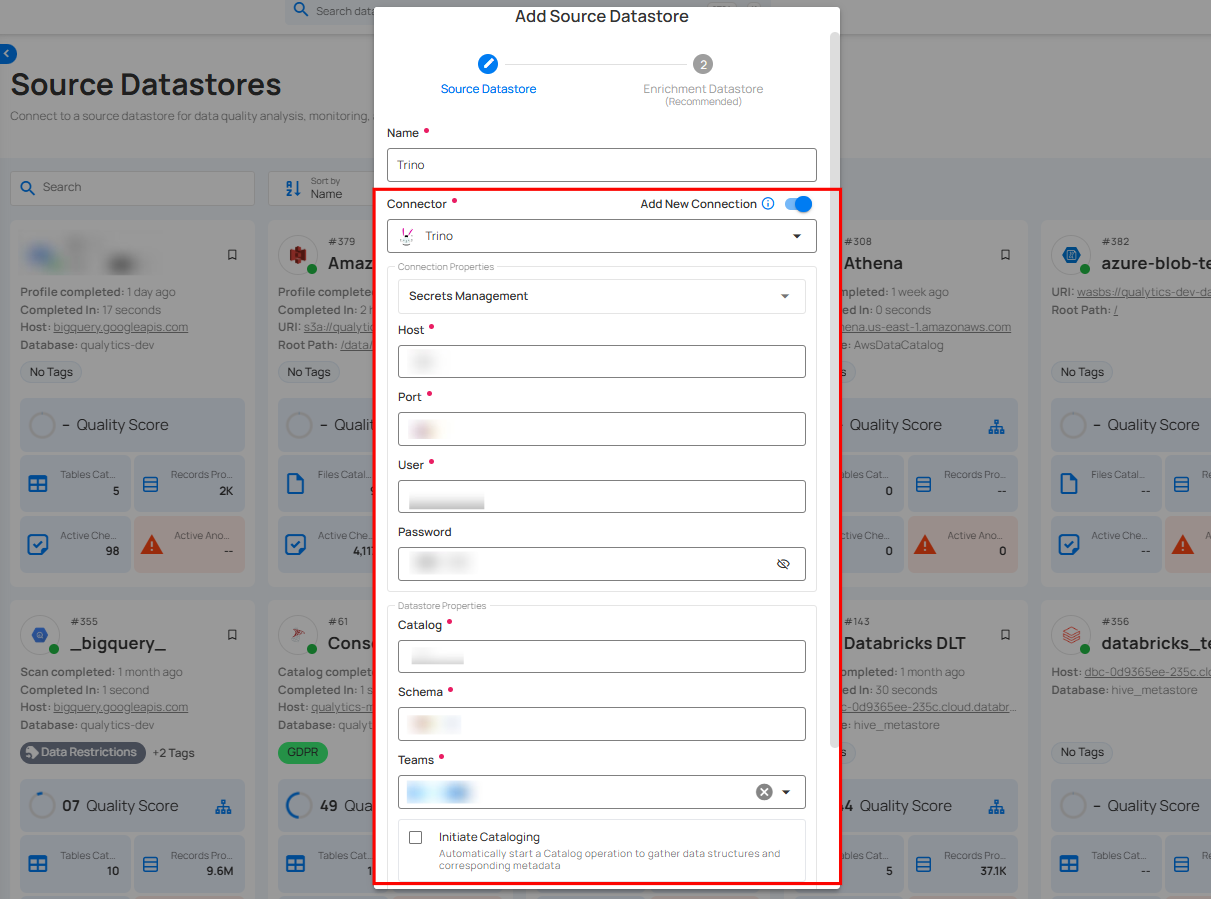Click the step 2 Enrichment Datastore circle
Screen dimensions: 1211x899
coord(703,64)
